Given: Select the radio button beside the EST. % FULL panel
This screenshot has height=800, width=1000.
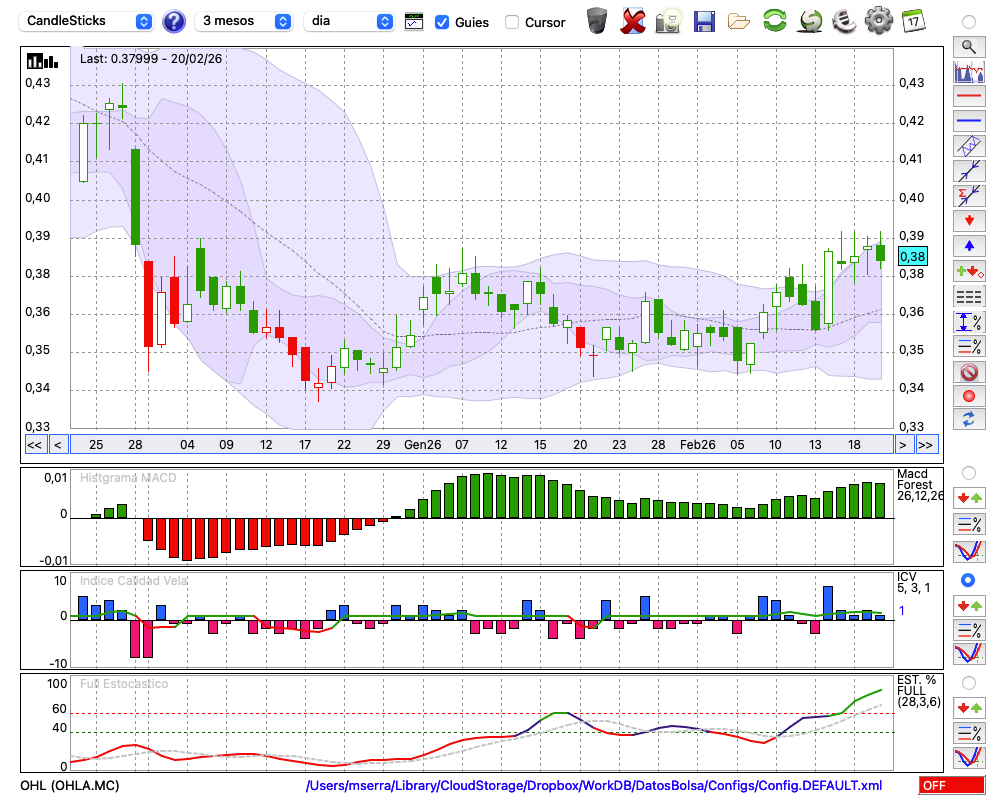Looking at the screenshot, I should coord(968,683).
